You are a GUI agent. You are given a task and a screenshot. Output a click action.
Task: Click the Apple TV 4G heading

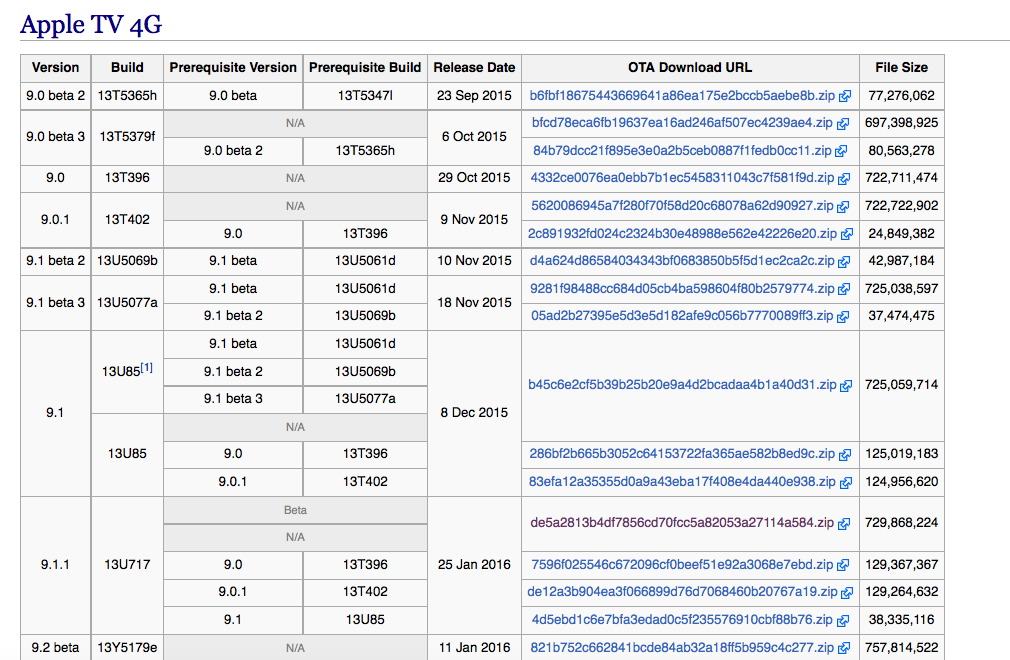click(x=91, y=24)
